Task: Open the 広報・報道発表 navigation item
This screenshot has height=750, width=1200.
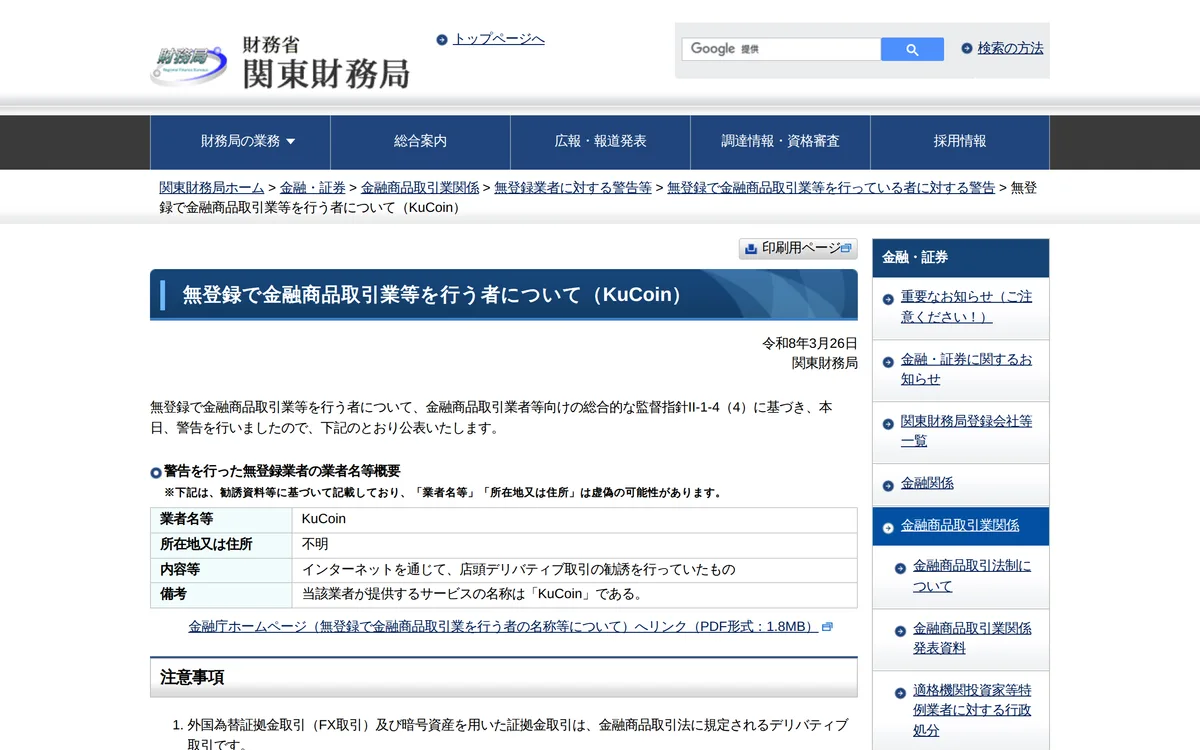Action: pyautogui.click(x=600, y=142)
